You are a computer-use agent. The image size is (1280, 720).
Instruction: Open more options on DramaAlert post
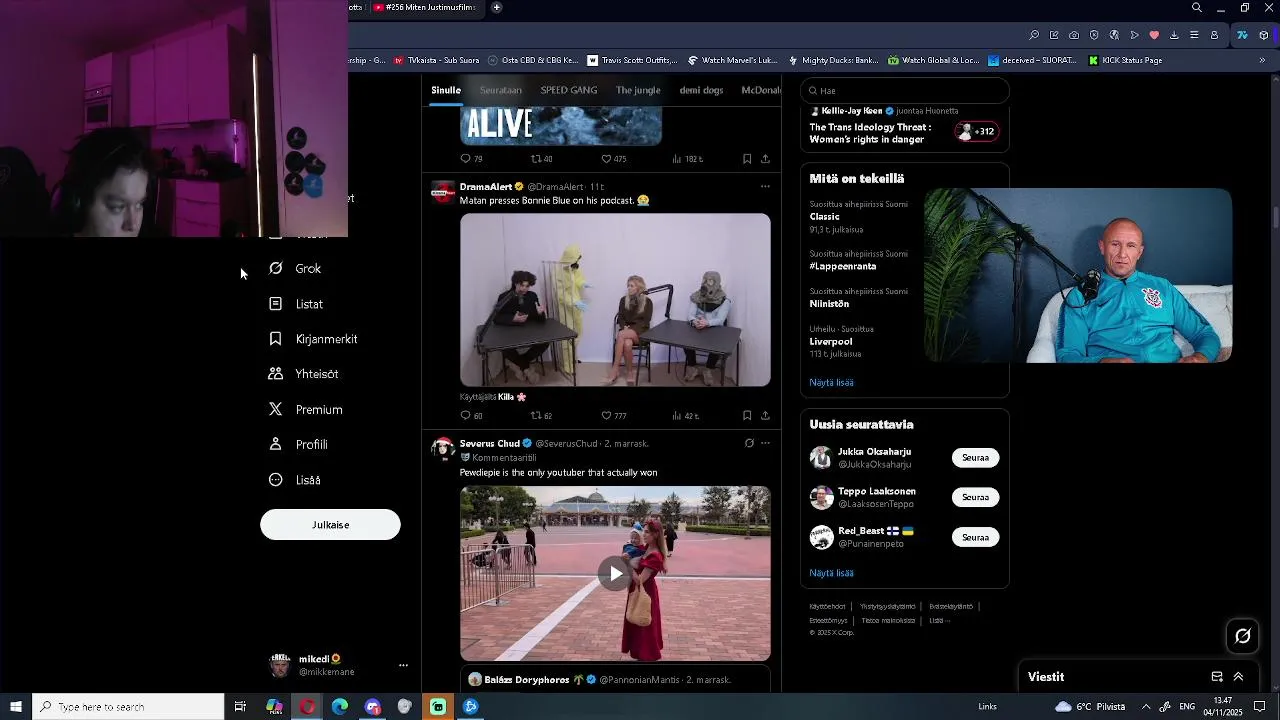(765, 187)
